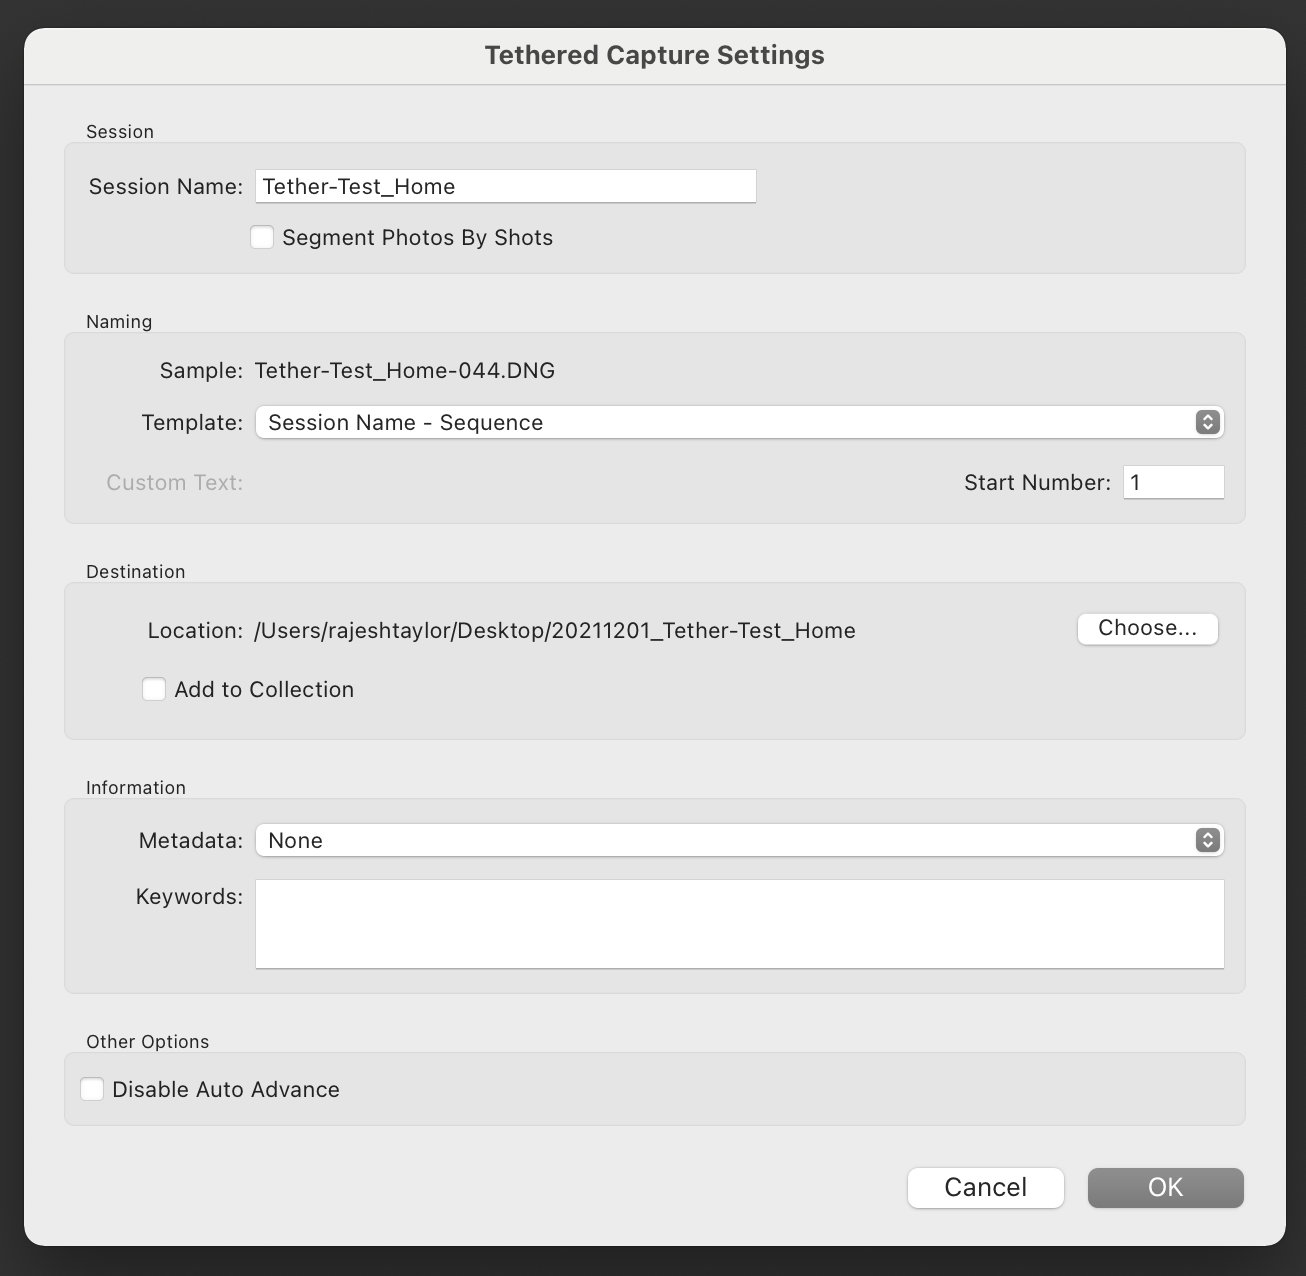Click the Choose button for destination folder
The width and height of the screenshot is (1306, 1276).
[x=1146, y=628]
